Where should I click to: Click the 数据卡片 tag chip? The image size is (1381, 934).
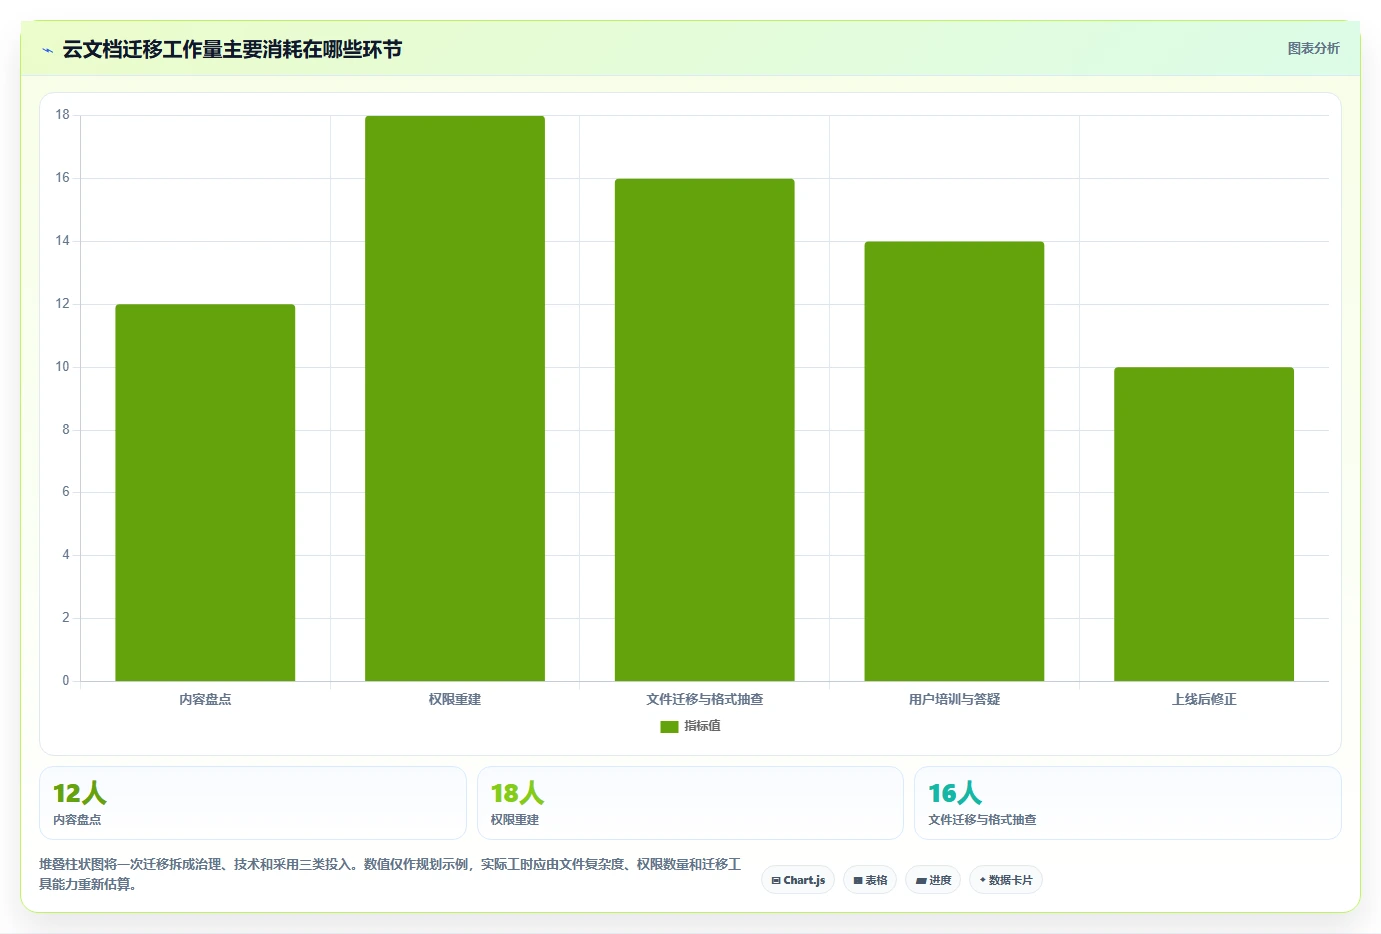click(x=1006, y=880)
